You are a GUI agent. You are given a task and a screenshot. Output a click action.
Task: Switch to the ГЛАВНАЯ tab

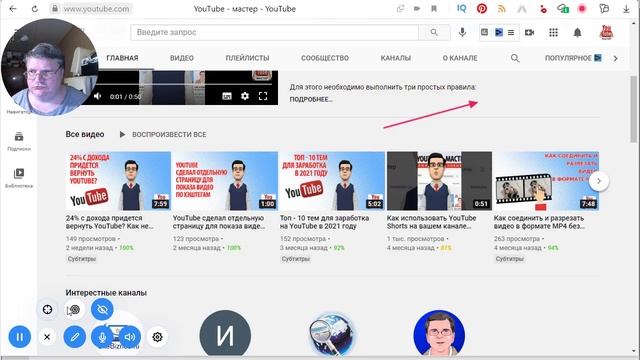[x=122, y=58]
